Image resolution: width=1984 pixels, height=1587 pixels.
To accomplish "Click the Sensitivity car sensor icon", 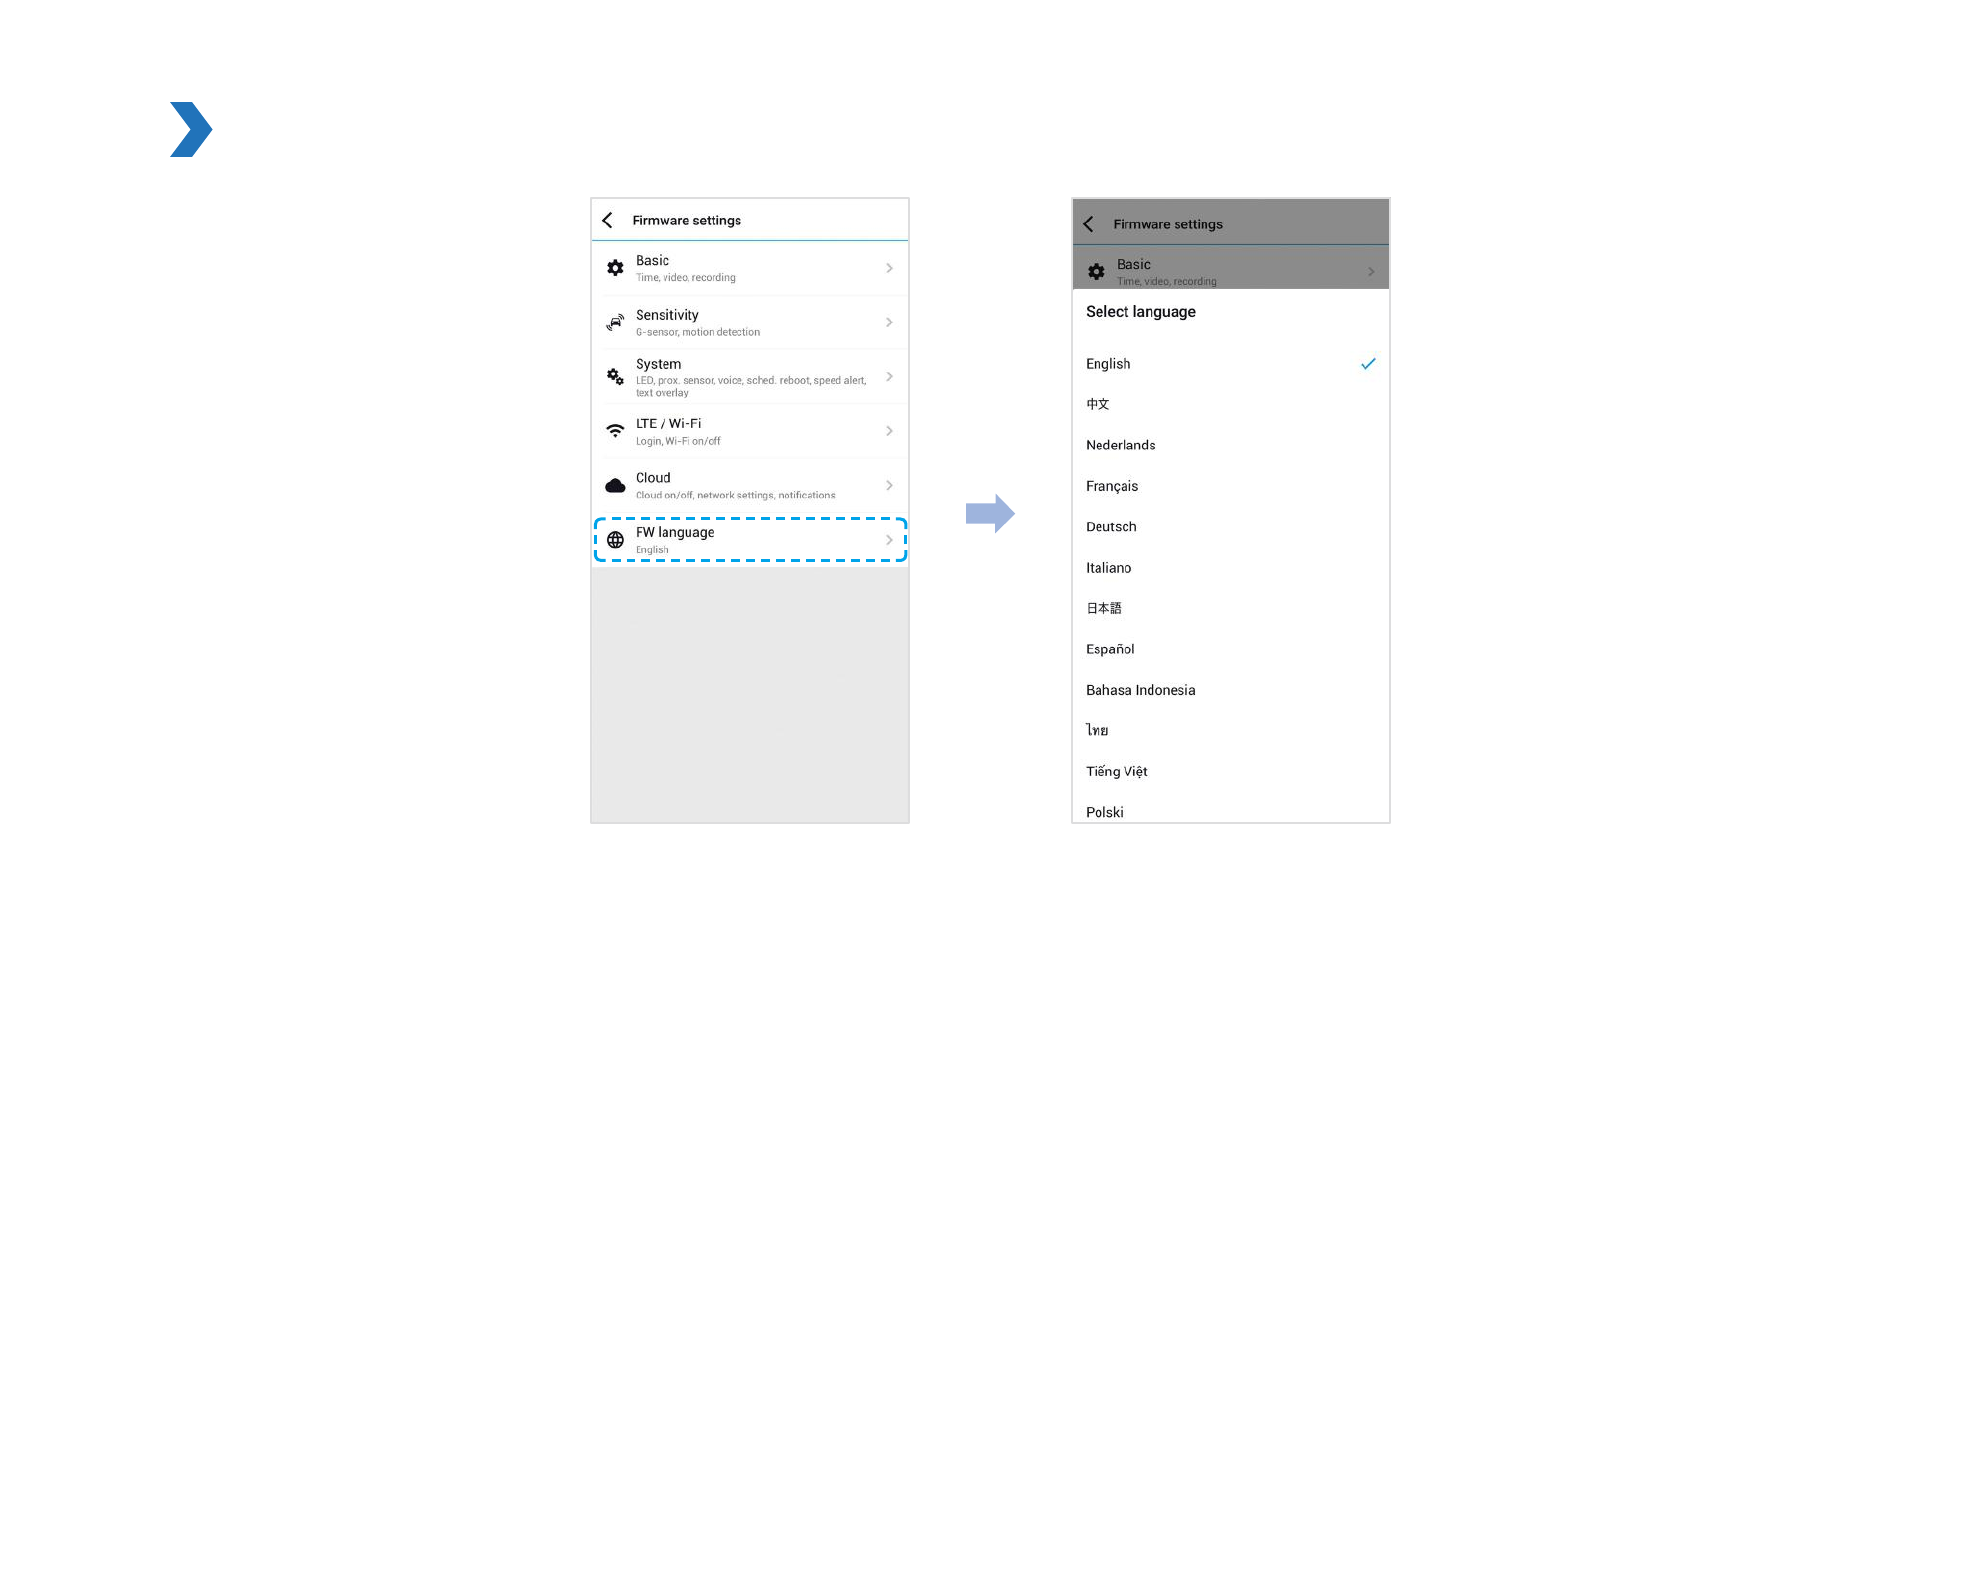I will [x=615, y=322].
